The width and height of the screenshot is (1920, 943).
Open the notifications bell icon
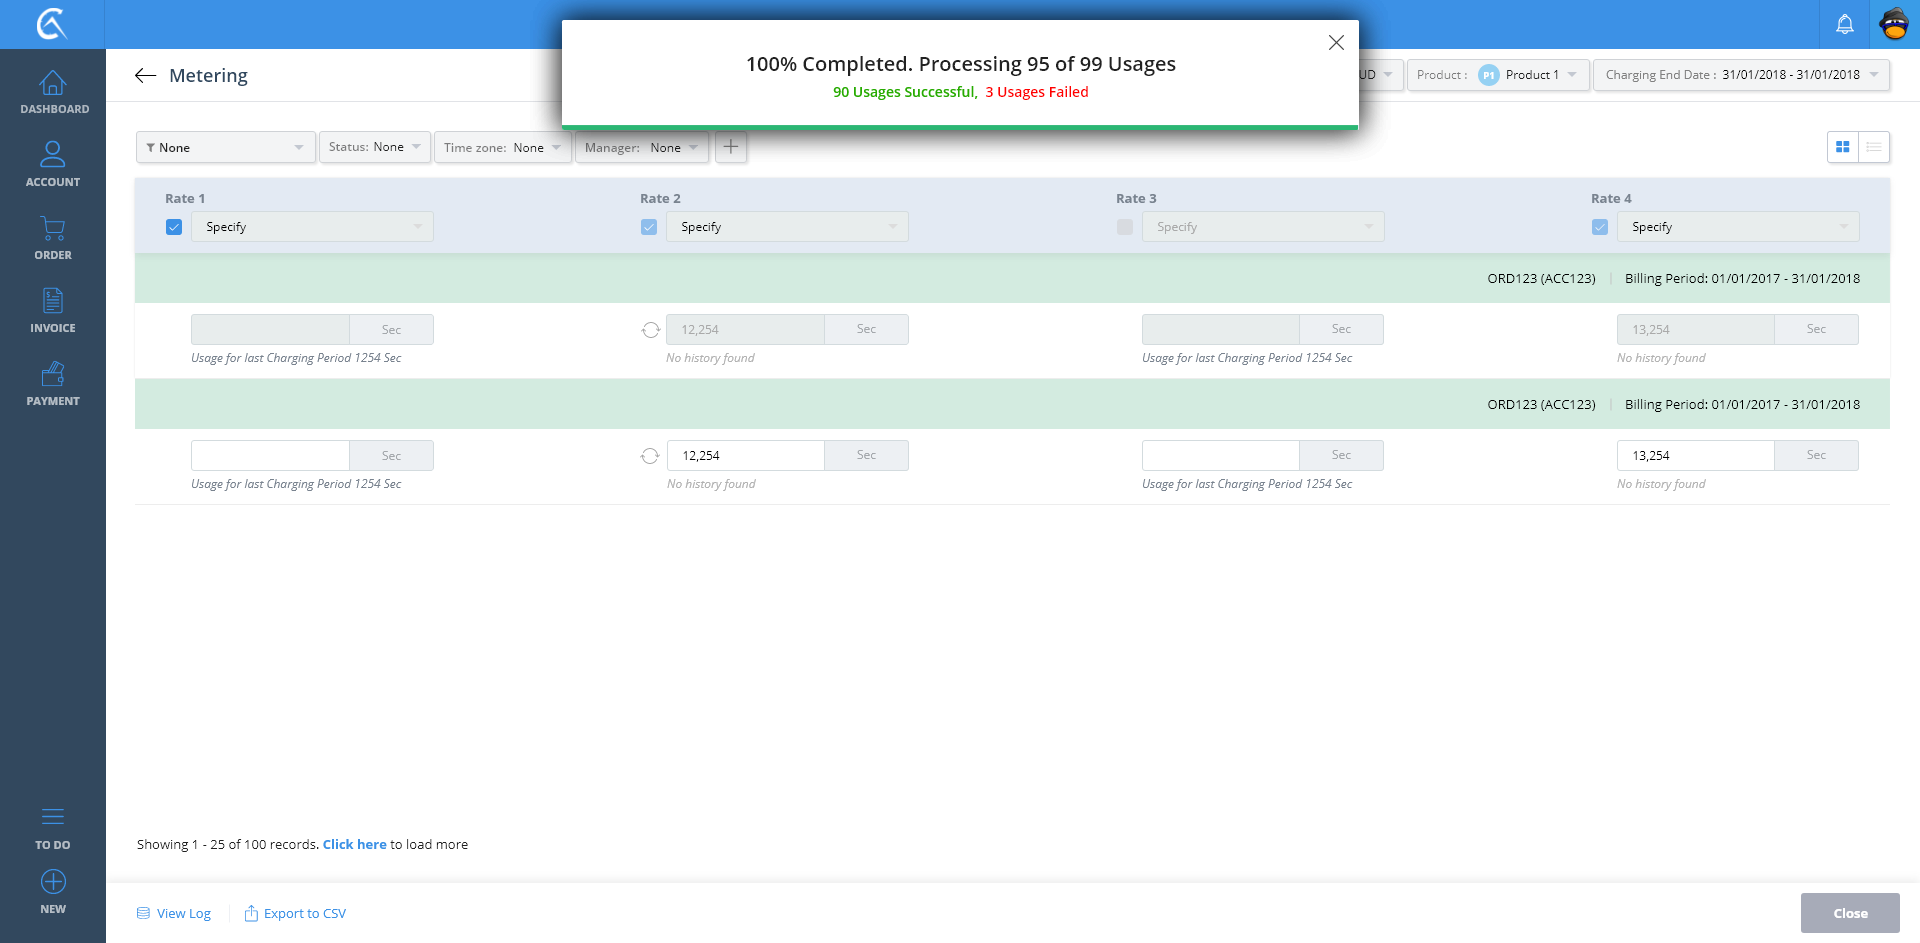coord(1844,24)
